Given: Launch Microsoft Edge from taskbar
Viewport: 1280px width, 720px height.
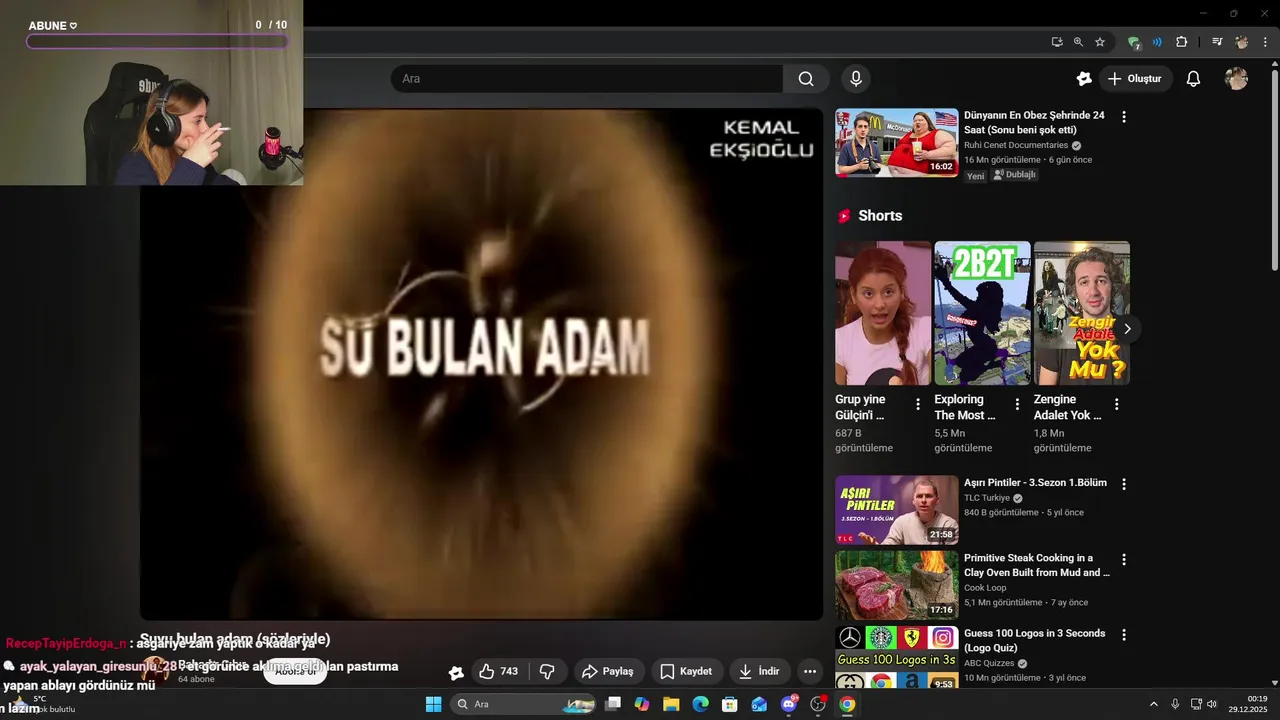Looking at the screenshot, I should pyautogui.click(x=700, y=704).
